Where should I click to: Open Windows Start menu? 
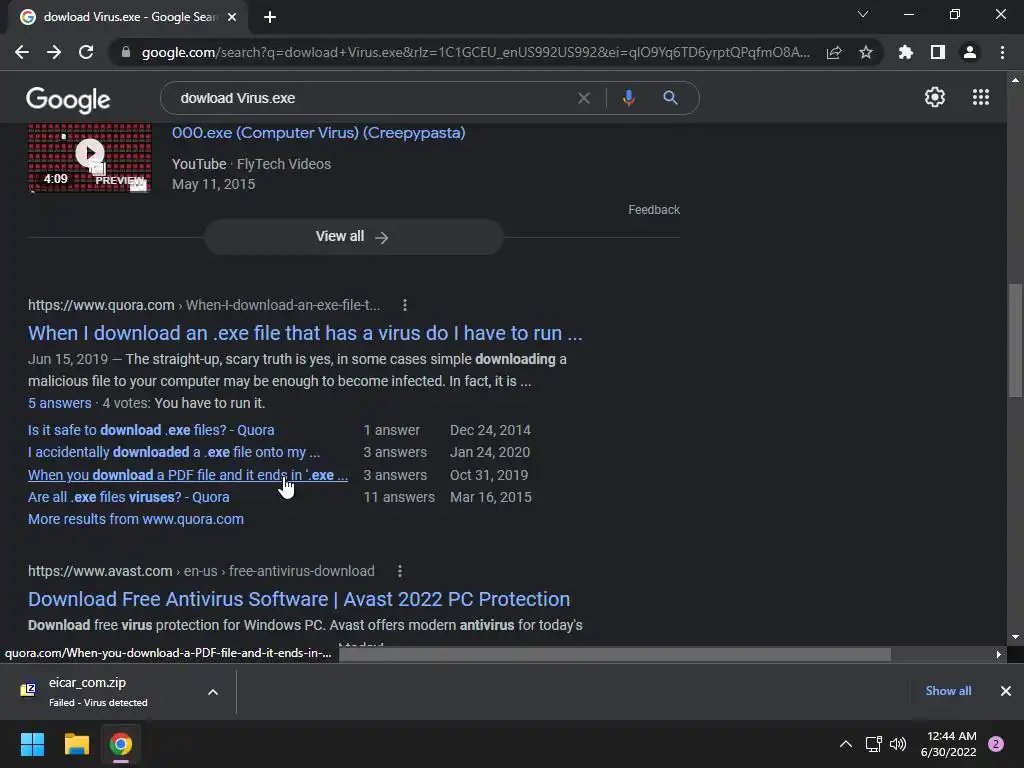(32, 744)
